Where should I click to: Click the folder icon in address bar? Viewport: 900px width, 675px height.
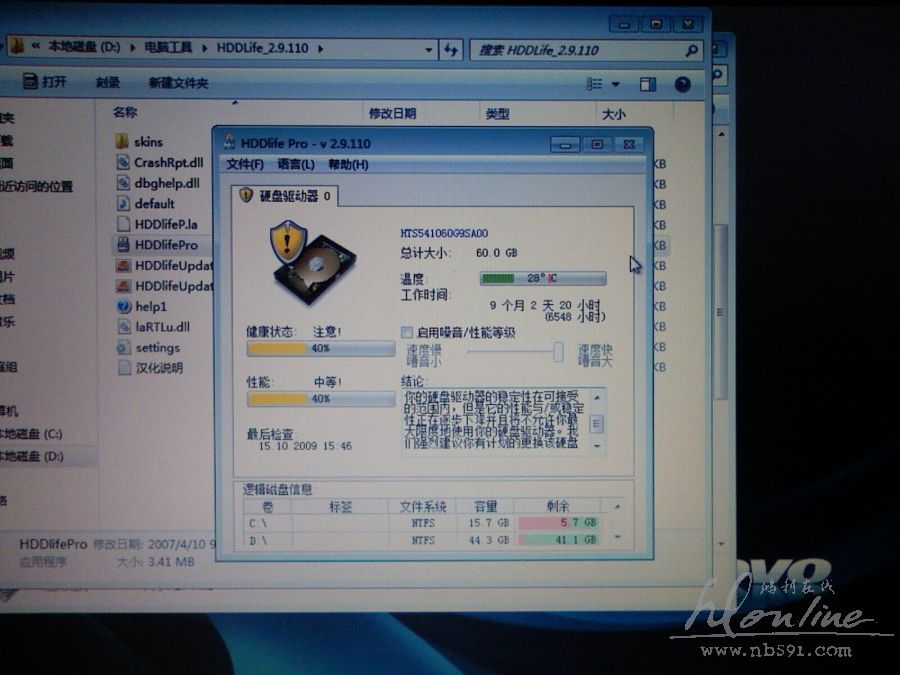coord(17,46)
